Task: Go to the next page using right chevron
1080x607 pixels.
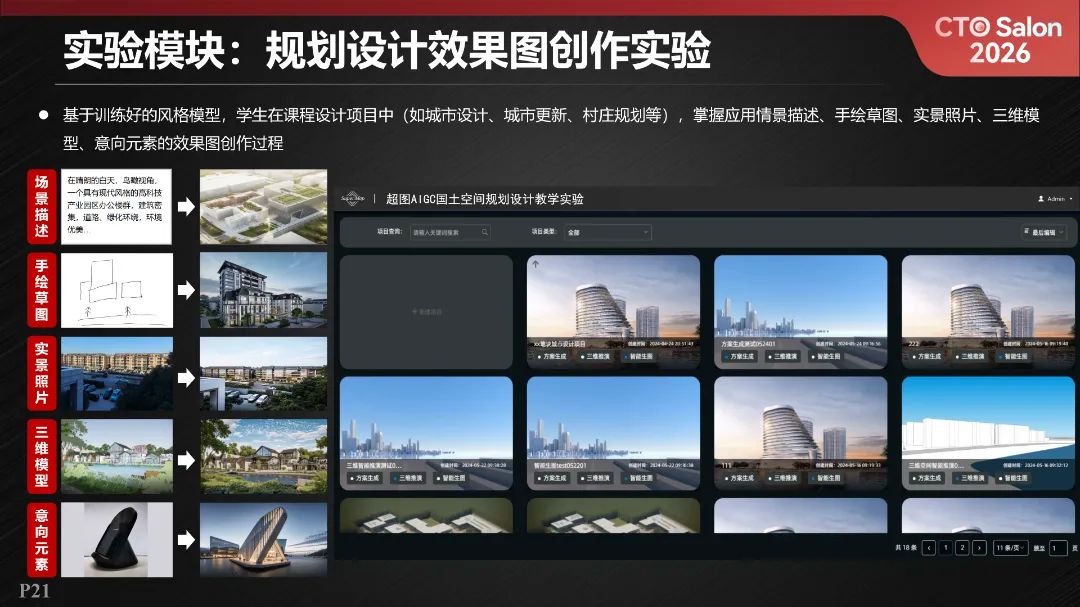Action: coord(979,547)
